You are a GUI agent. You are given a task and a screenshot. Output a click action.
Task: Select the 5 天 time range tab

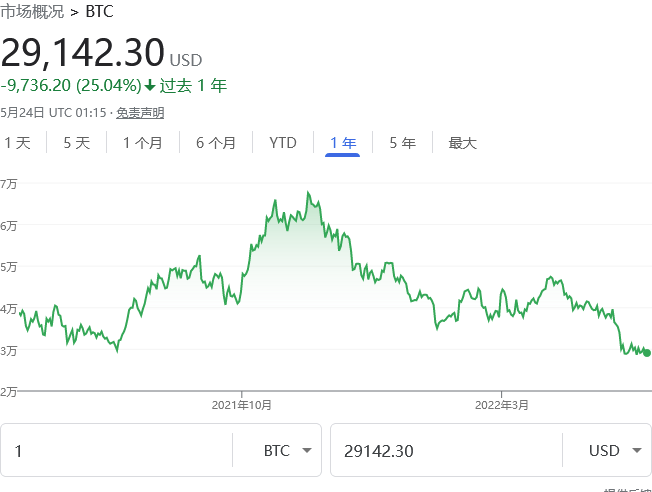click(x=77, y=143)
